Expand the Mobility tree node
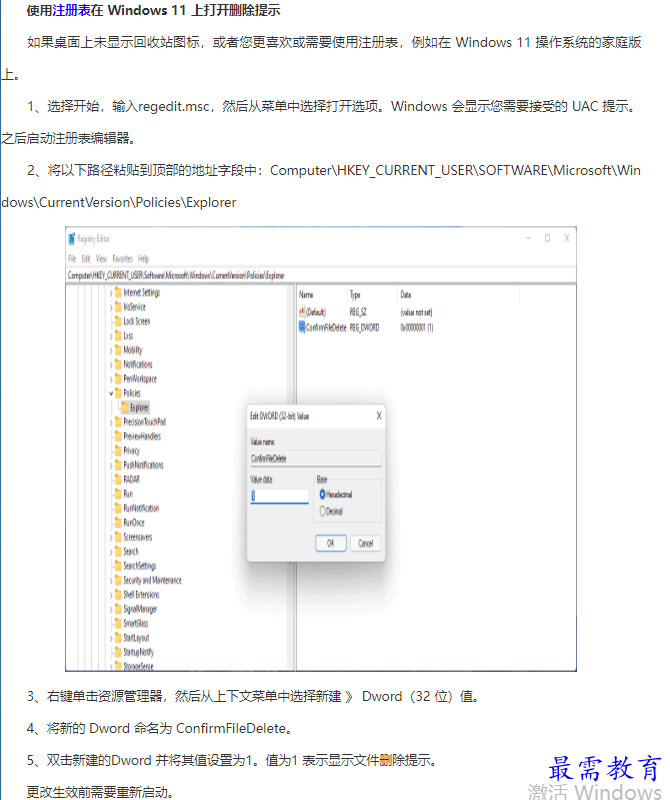This screenshot has width=670, height=800. (x=111, y=351)
